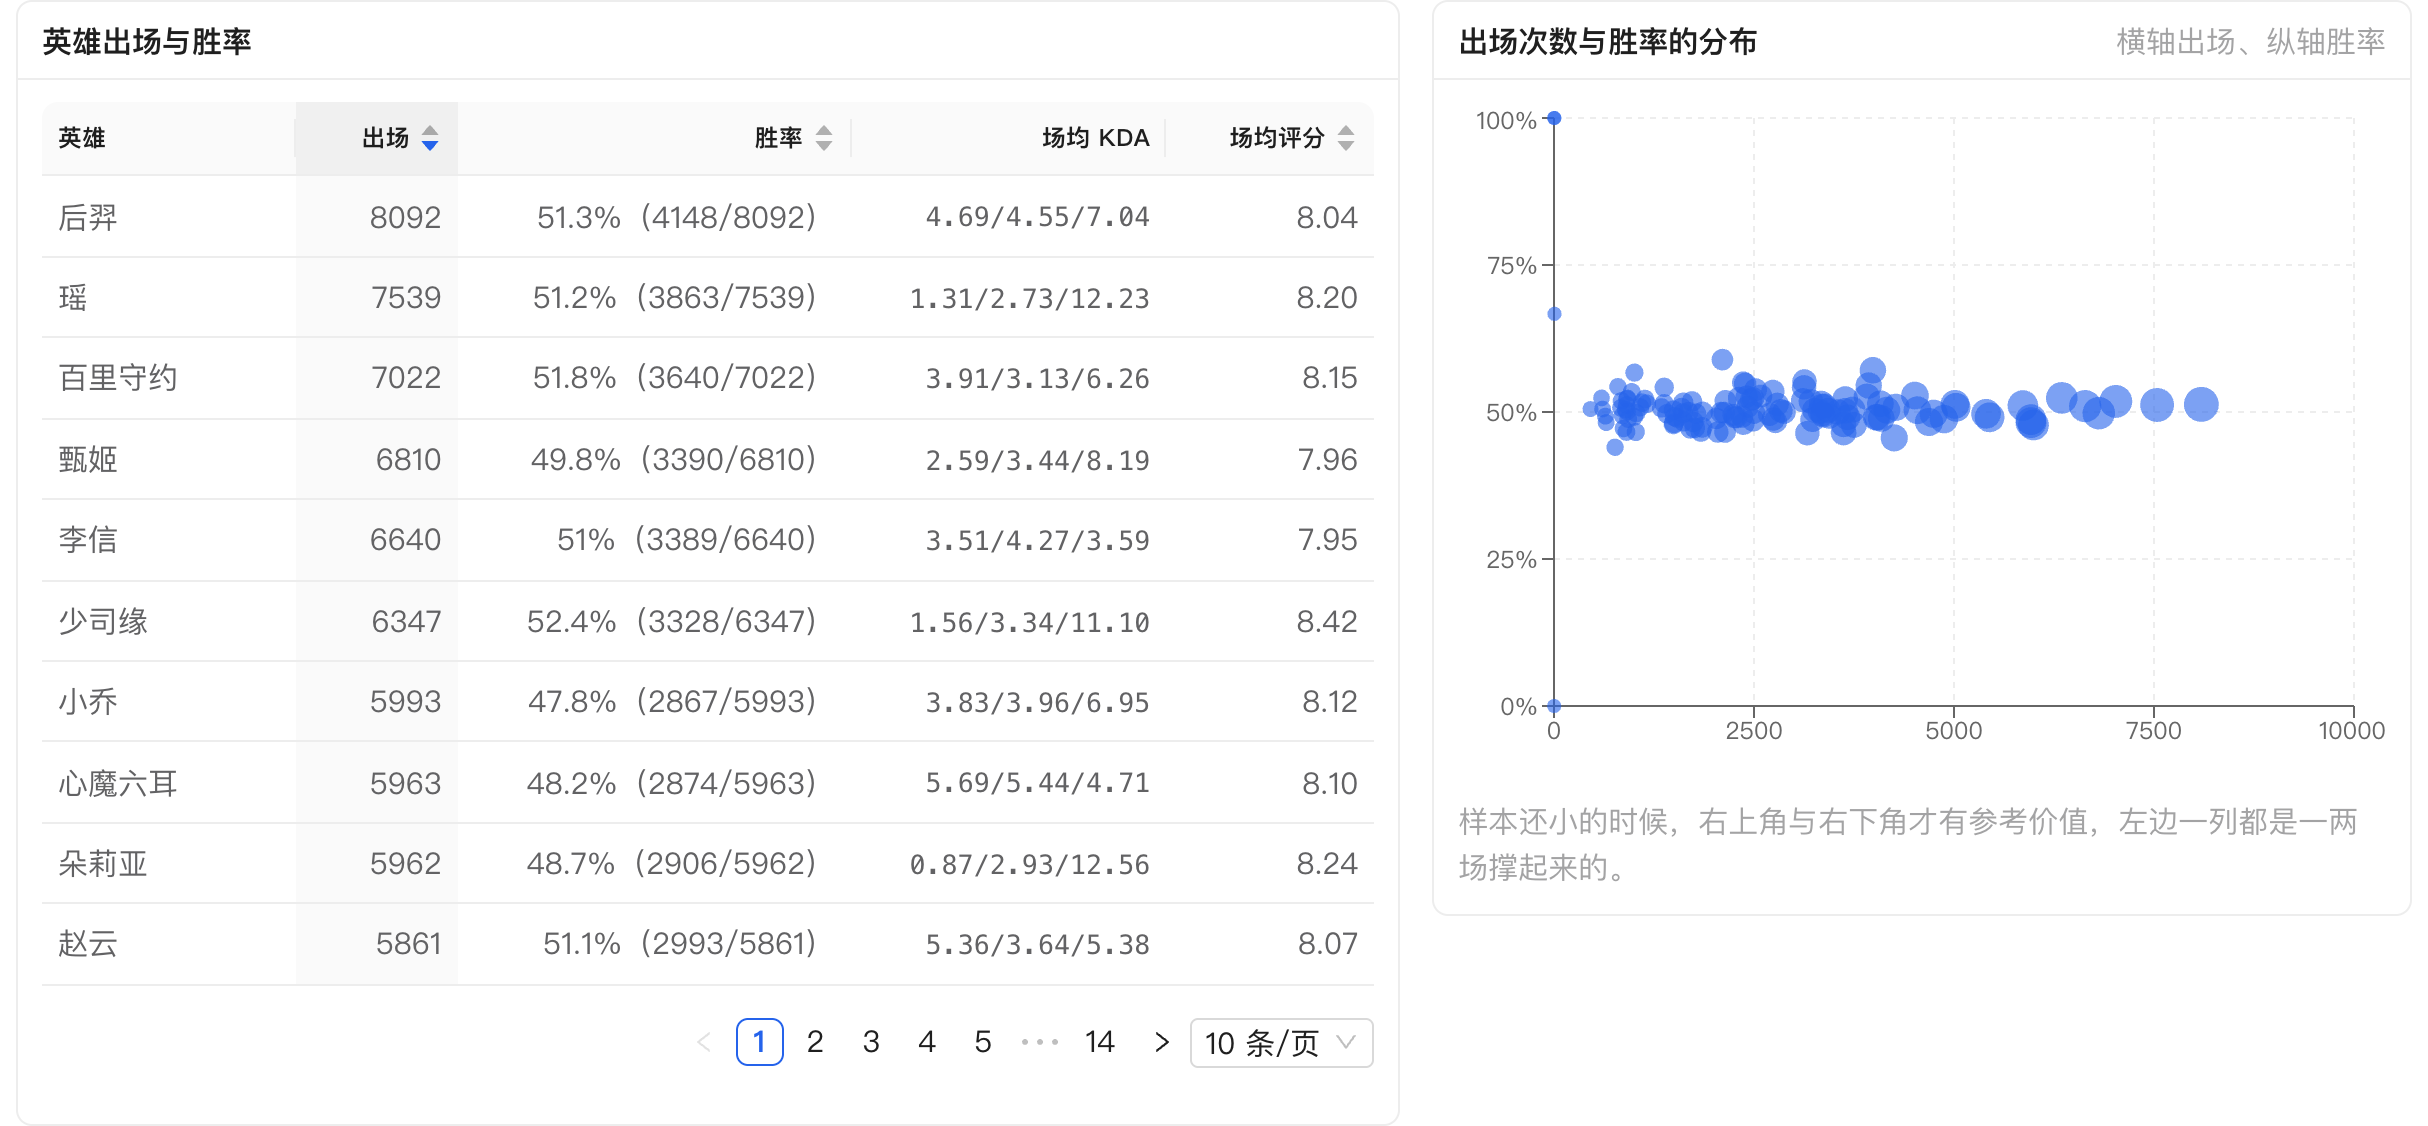Click KDA value 5.69/5.44/4.71
Screen dimensions: 2428x1126
click(x=1037, y=783)
